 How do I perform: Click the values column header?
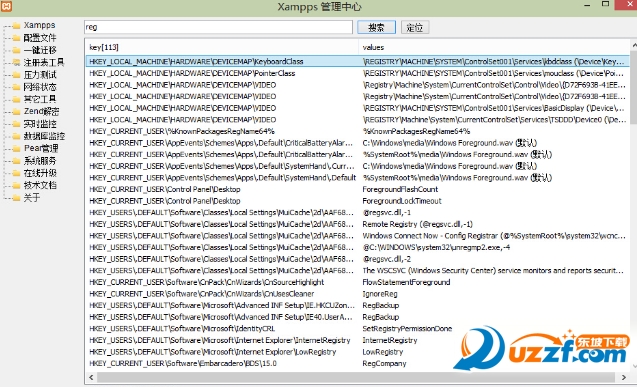[494, 47]
